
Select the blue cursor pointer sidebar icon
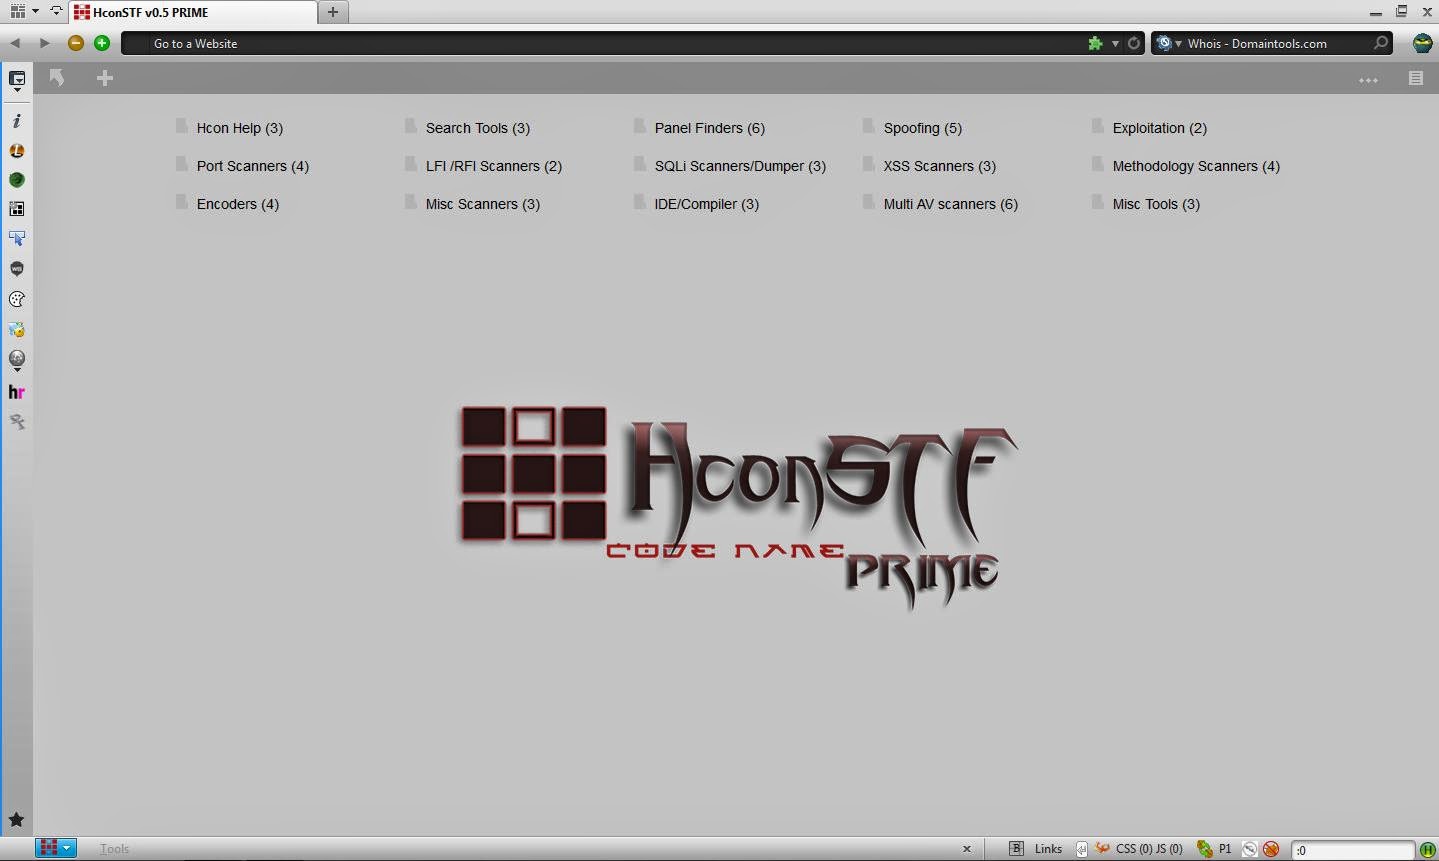(17, 238)
